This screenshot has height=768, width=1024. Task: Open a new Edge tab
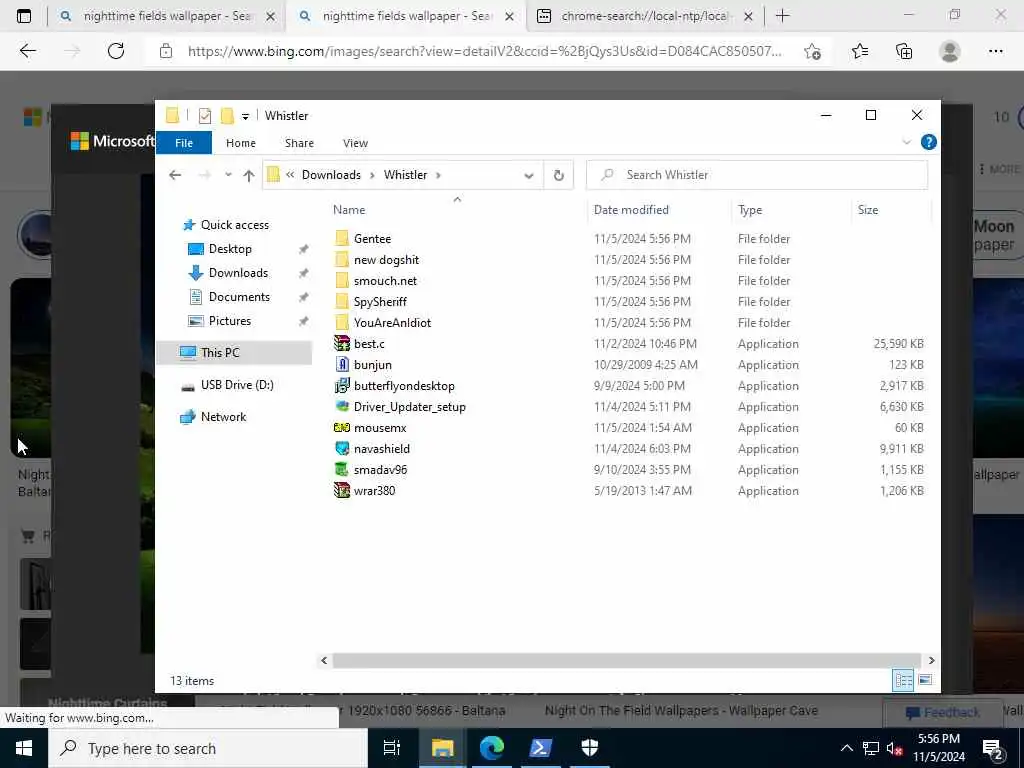(782, 16)
